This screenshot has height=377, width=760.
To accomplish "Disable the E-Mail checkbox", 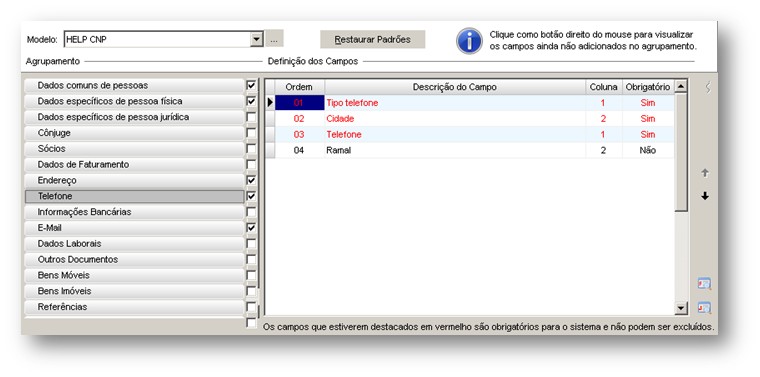I will (251, 228).
